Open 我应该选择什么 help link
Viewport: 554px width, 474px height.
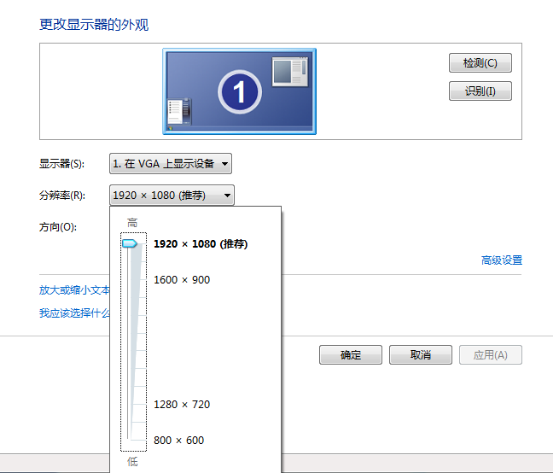pyautogui.click(x=75, y=313)
